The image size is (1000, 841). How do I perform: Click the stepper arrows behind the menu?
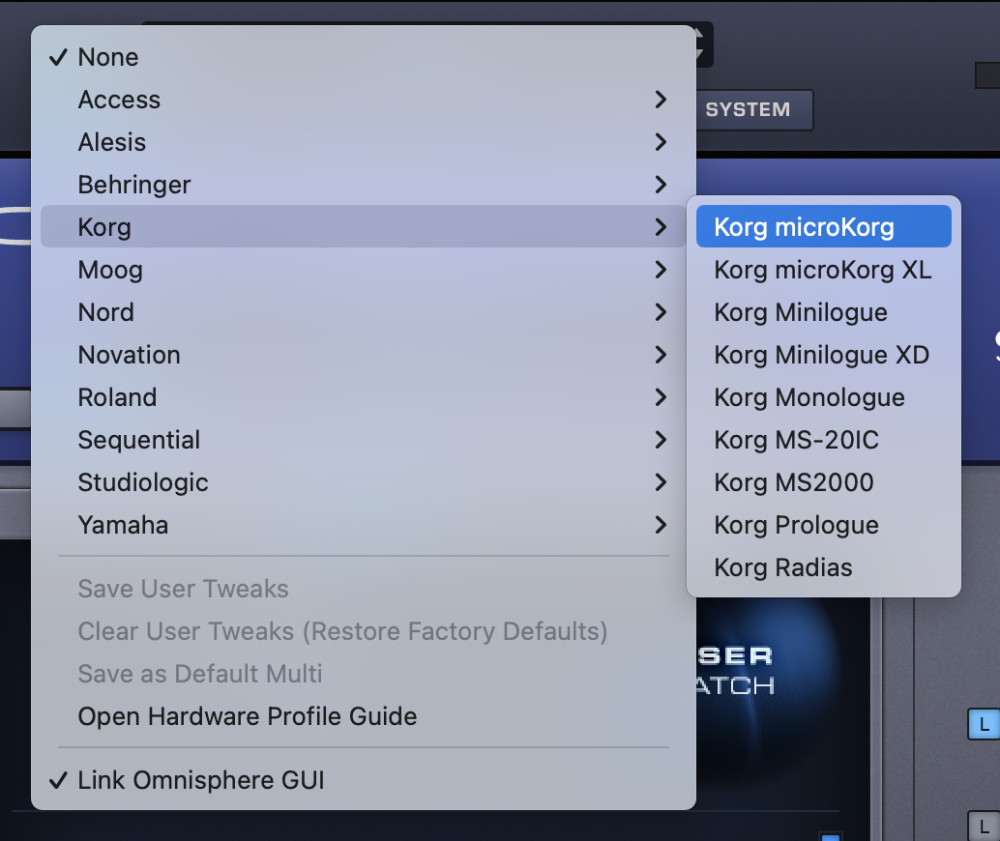[x=703, y=45]
